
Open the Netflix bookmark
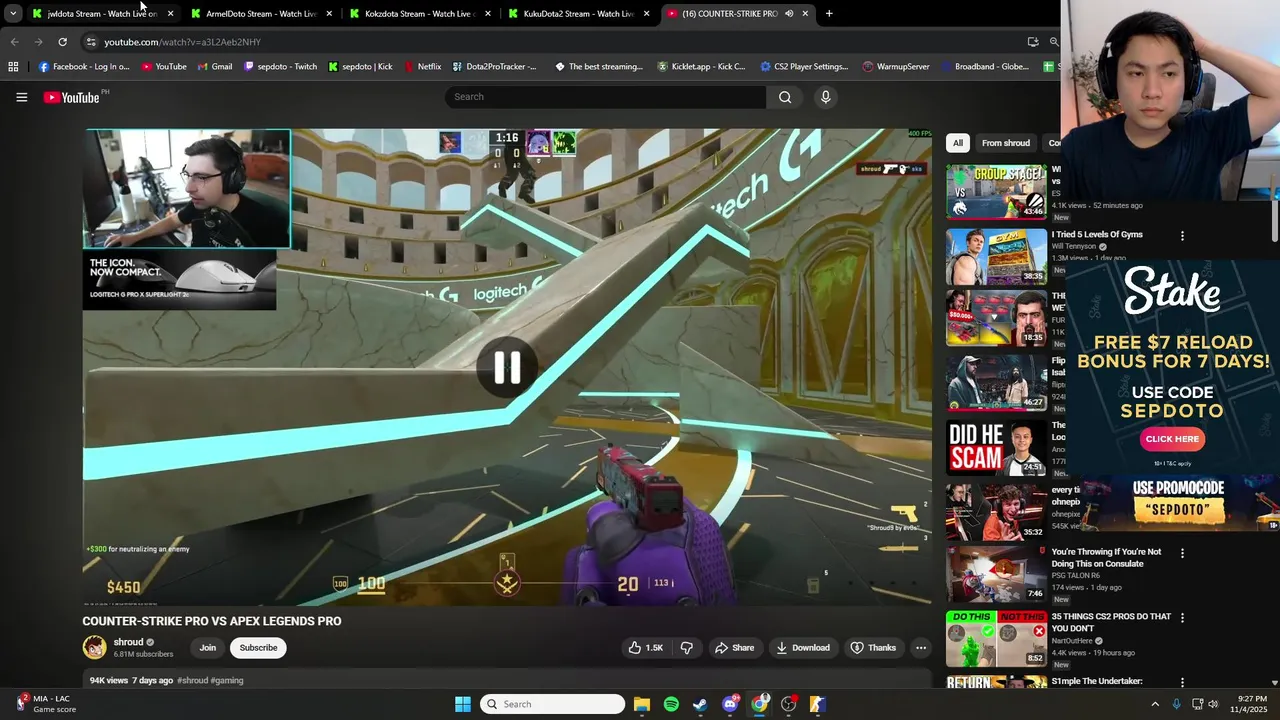pyautogui.click(x=423, y=67)
